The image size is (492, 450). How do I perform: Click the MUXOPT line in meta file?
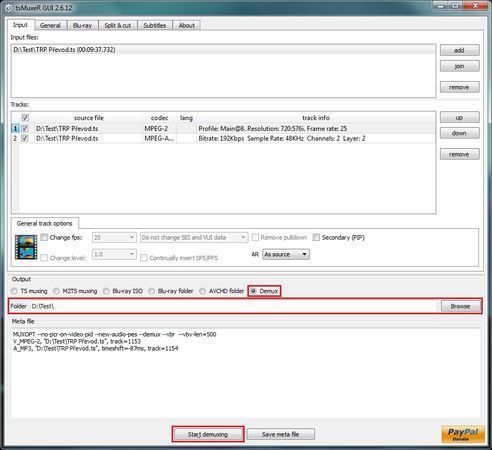coord(114,334)
